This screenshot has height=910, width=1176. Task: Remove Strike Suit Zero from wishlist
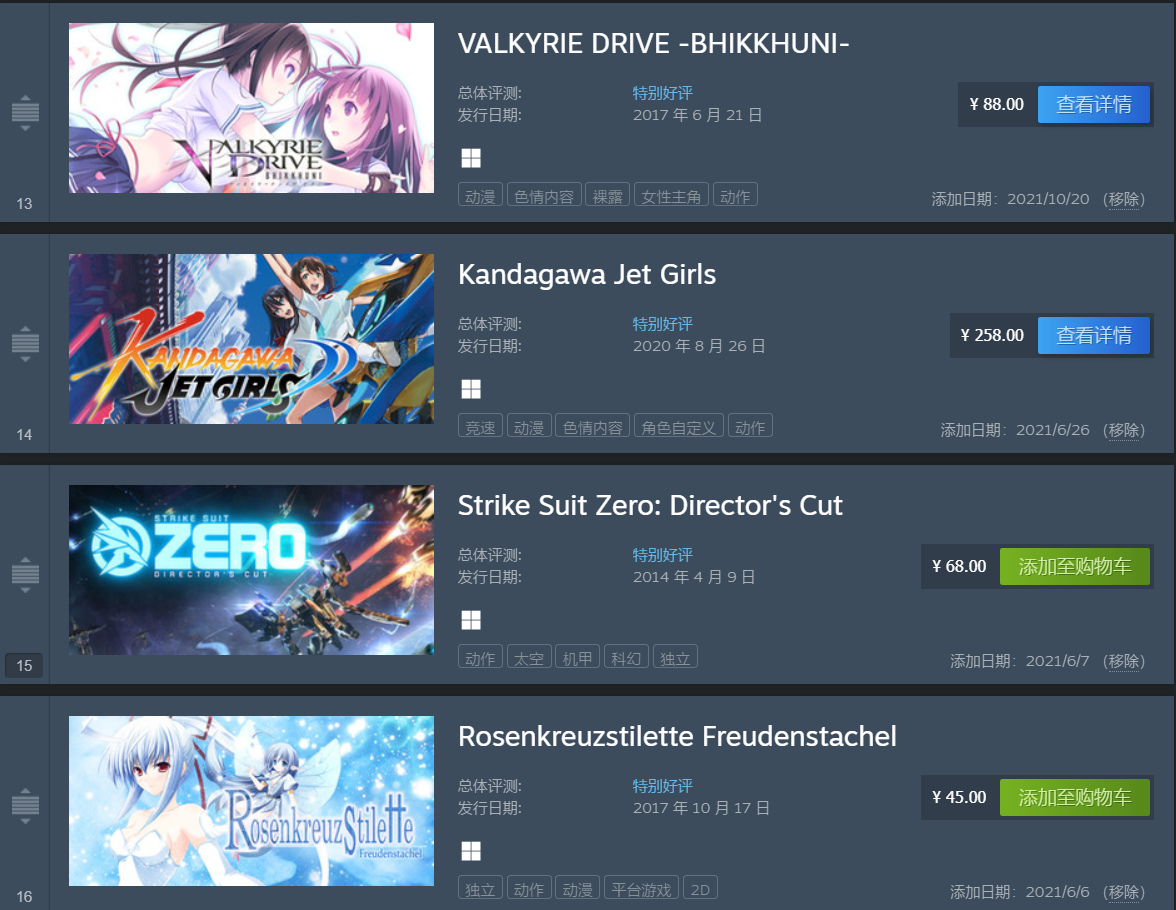(x=1124, y=662)
